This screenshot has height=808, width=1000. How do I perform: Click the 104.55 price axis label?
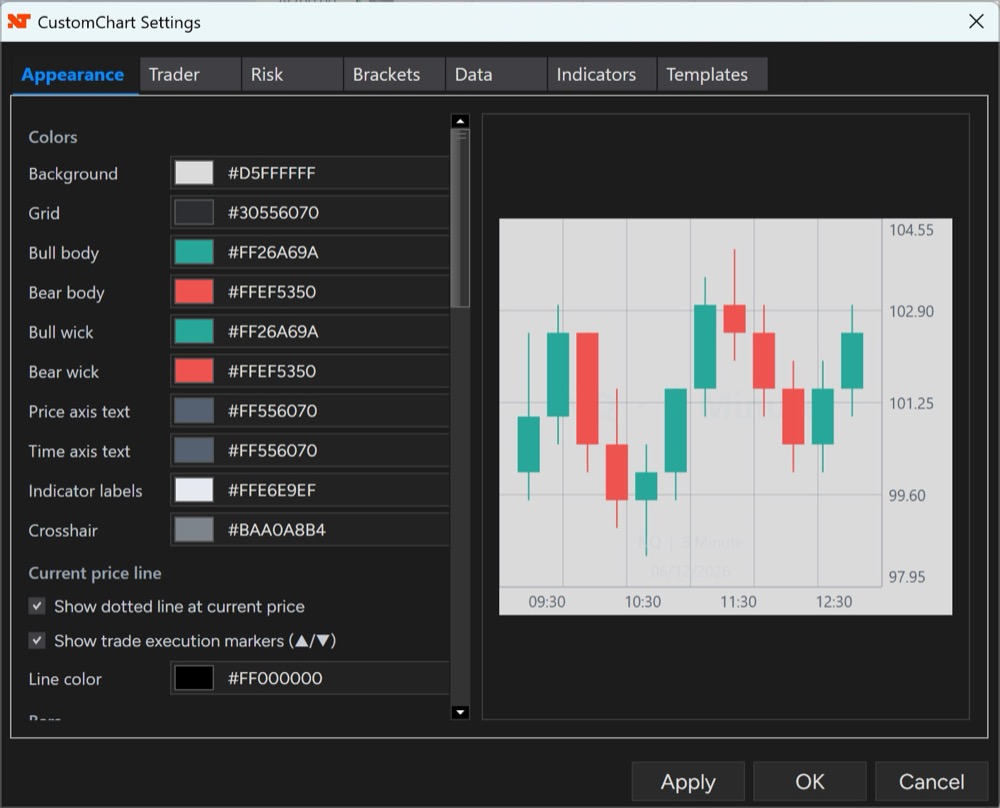[911, 230]
